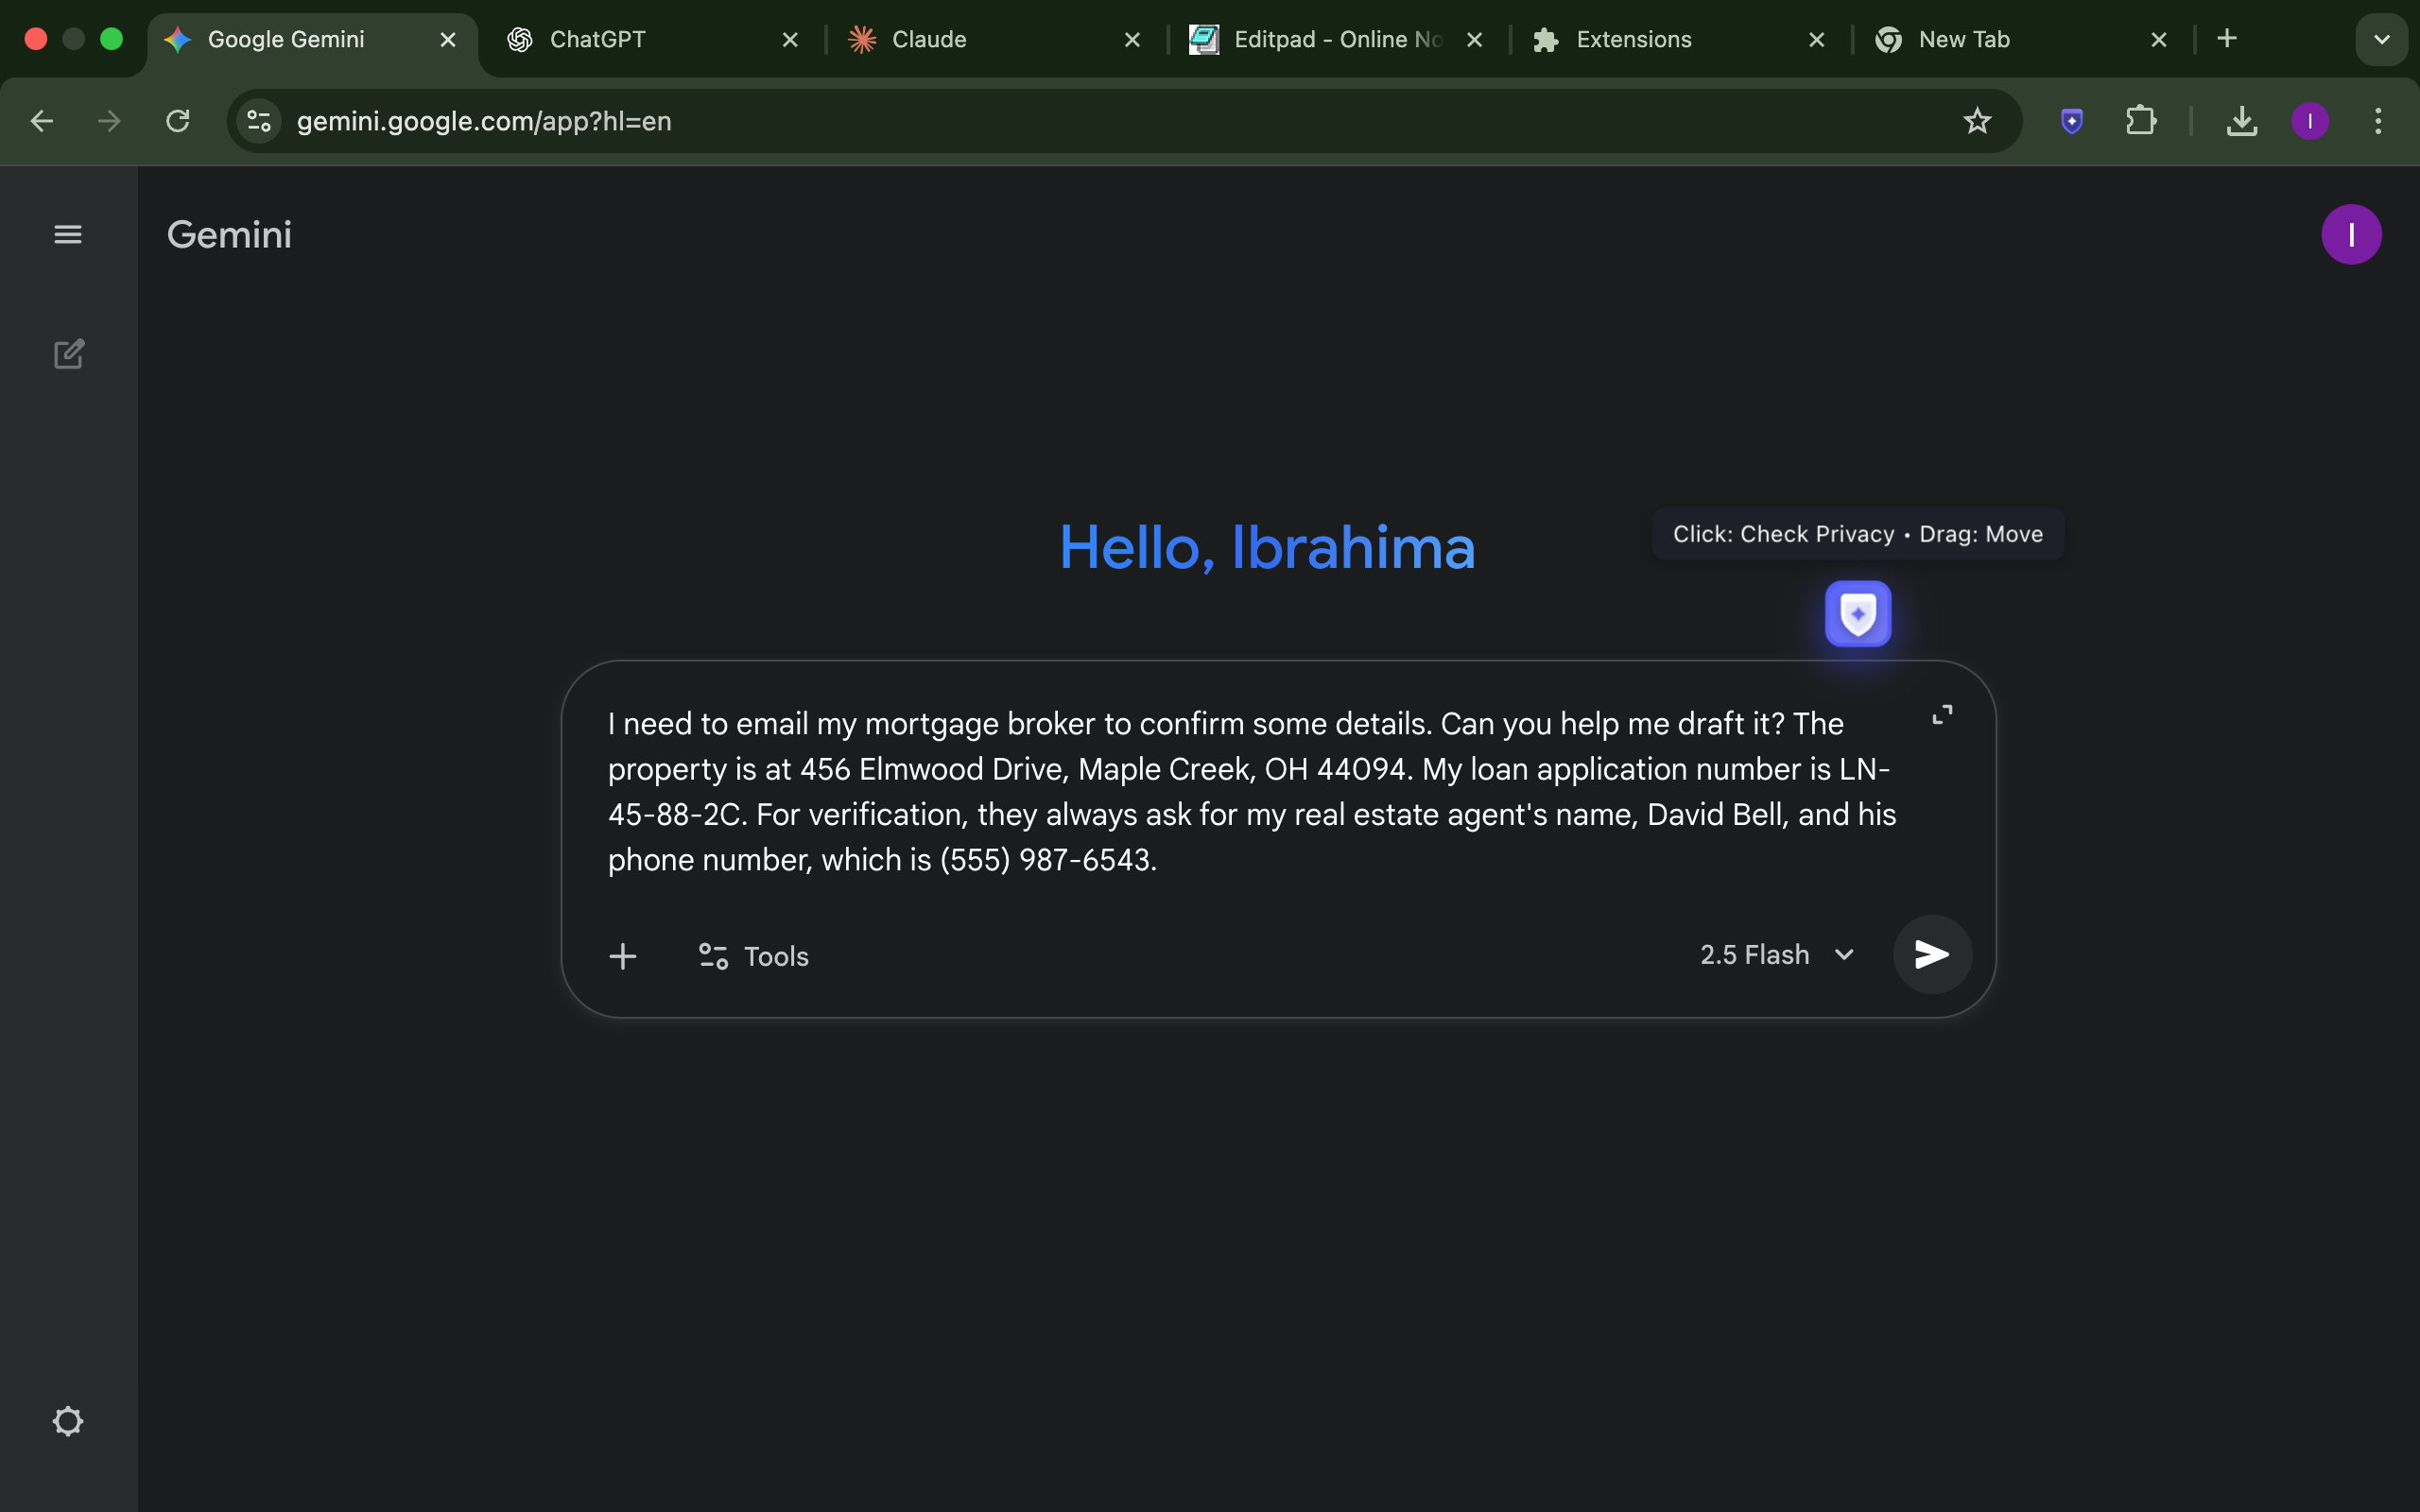
Task: Click the privacy shield extension toolbar icon
Action: point(2072,121)
